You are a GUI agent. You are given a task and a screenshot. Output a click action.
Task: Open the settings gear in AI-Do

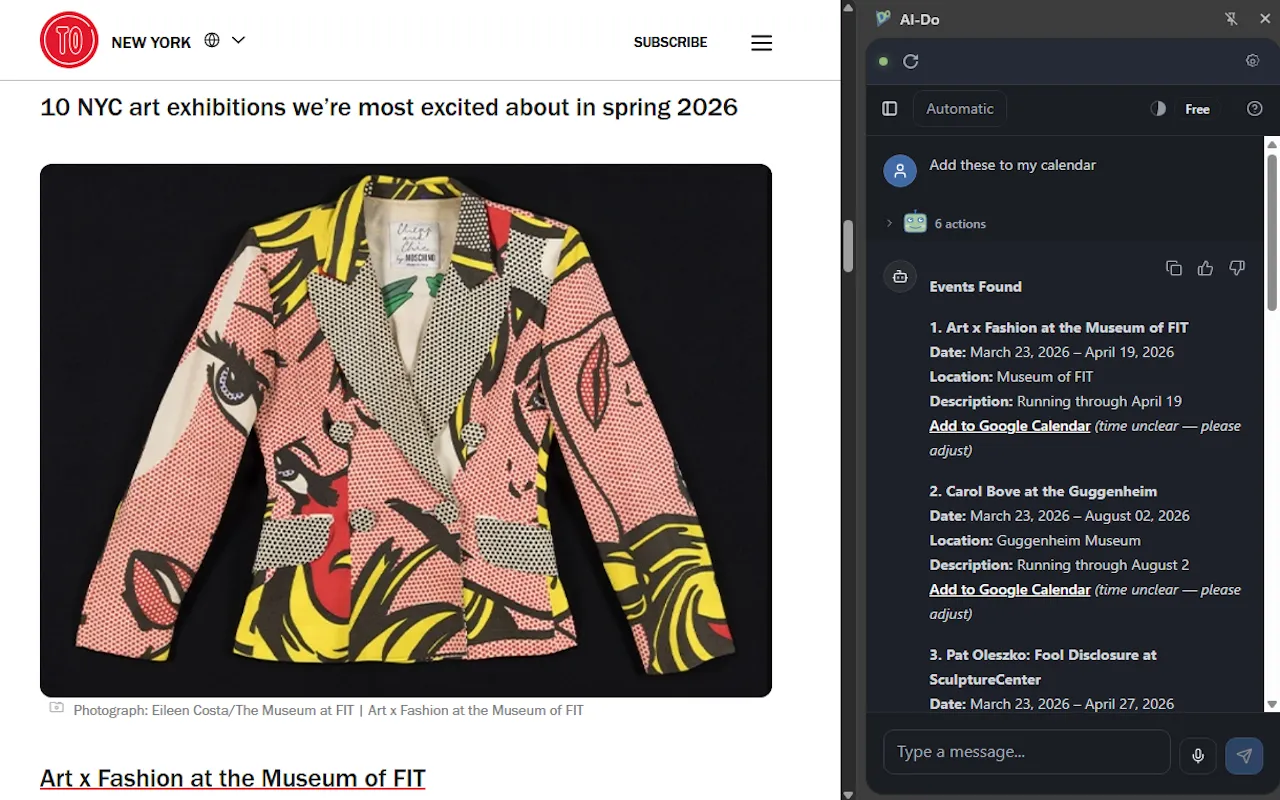[1252, 61]
